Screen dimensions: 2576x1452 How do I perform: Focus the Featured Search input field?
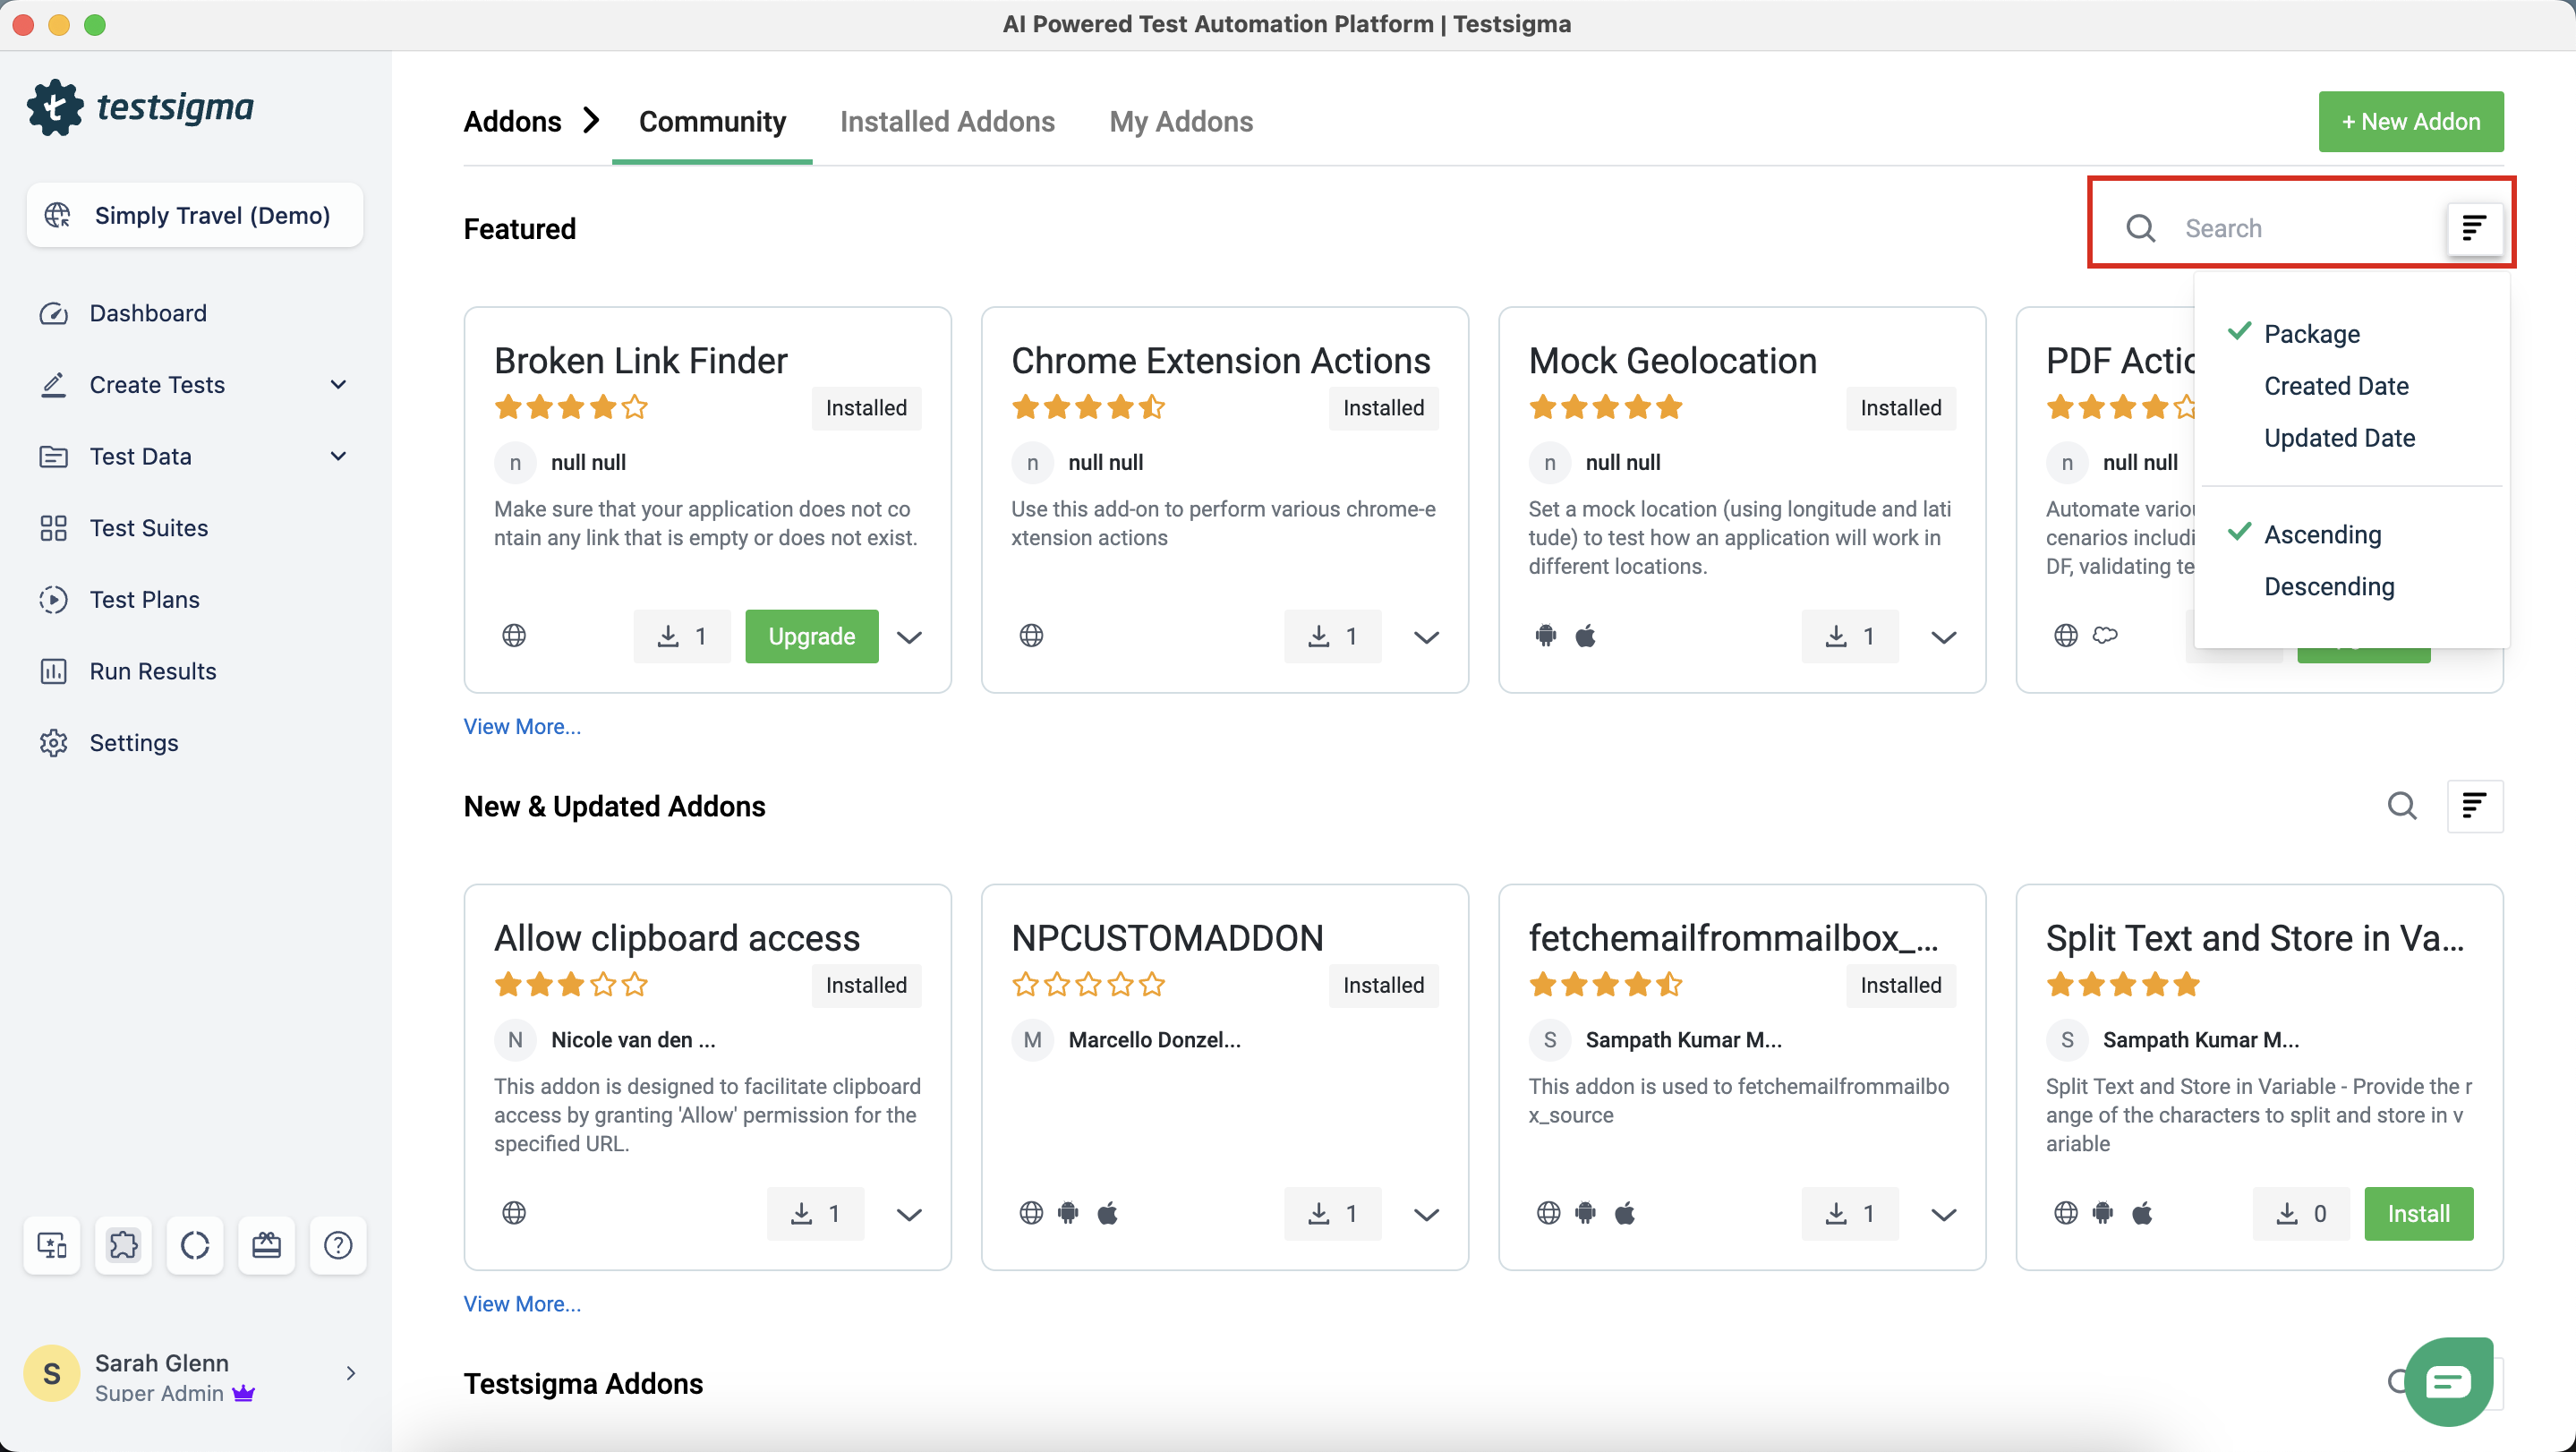(2306, 228)
